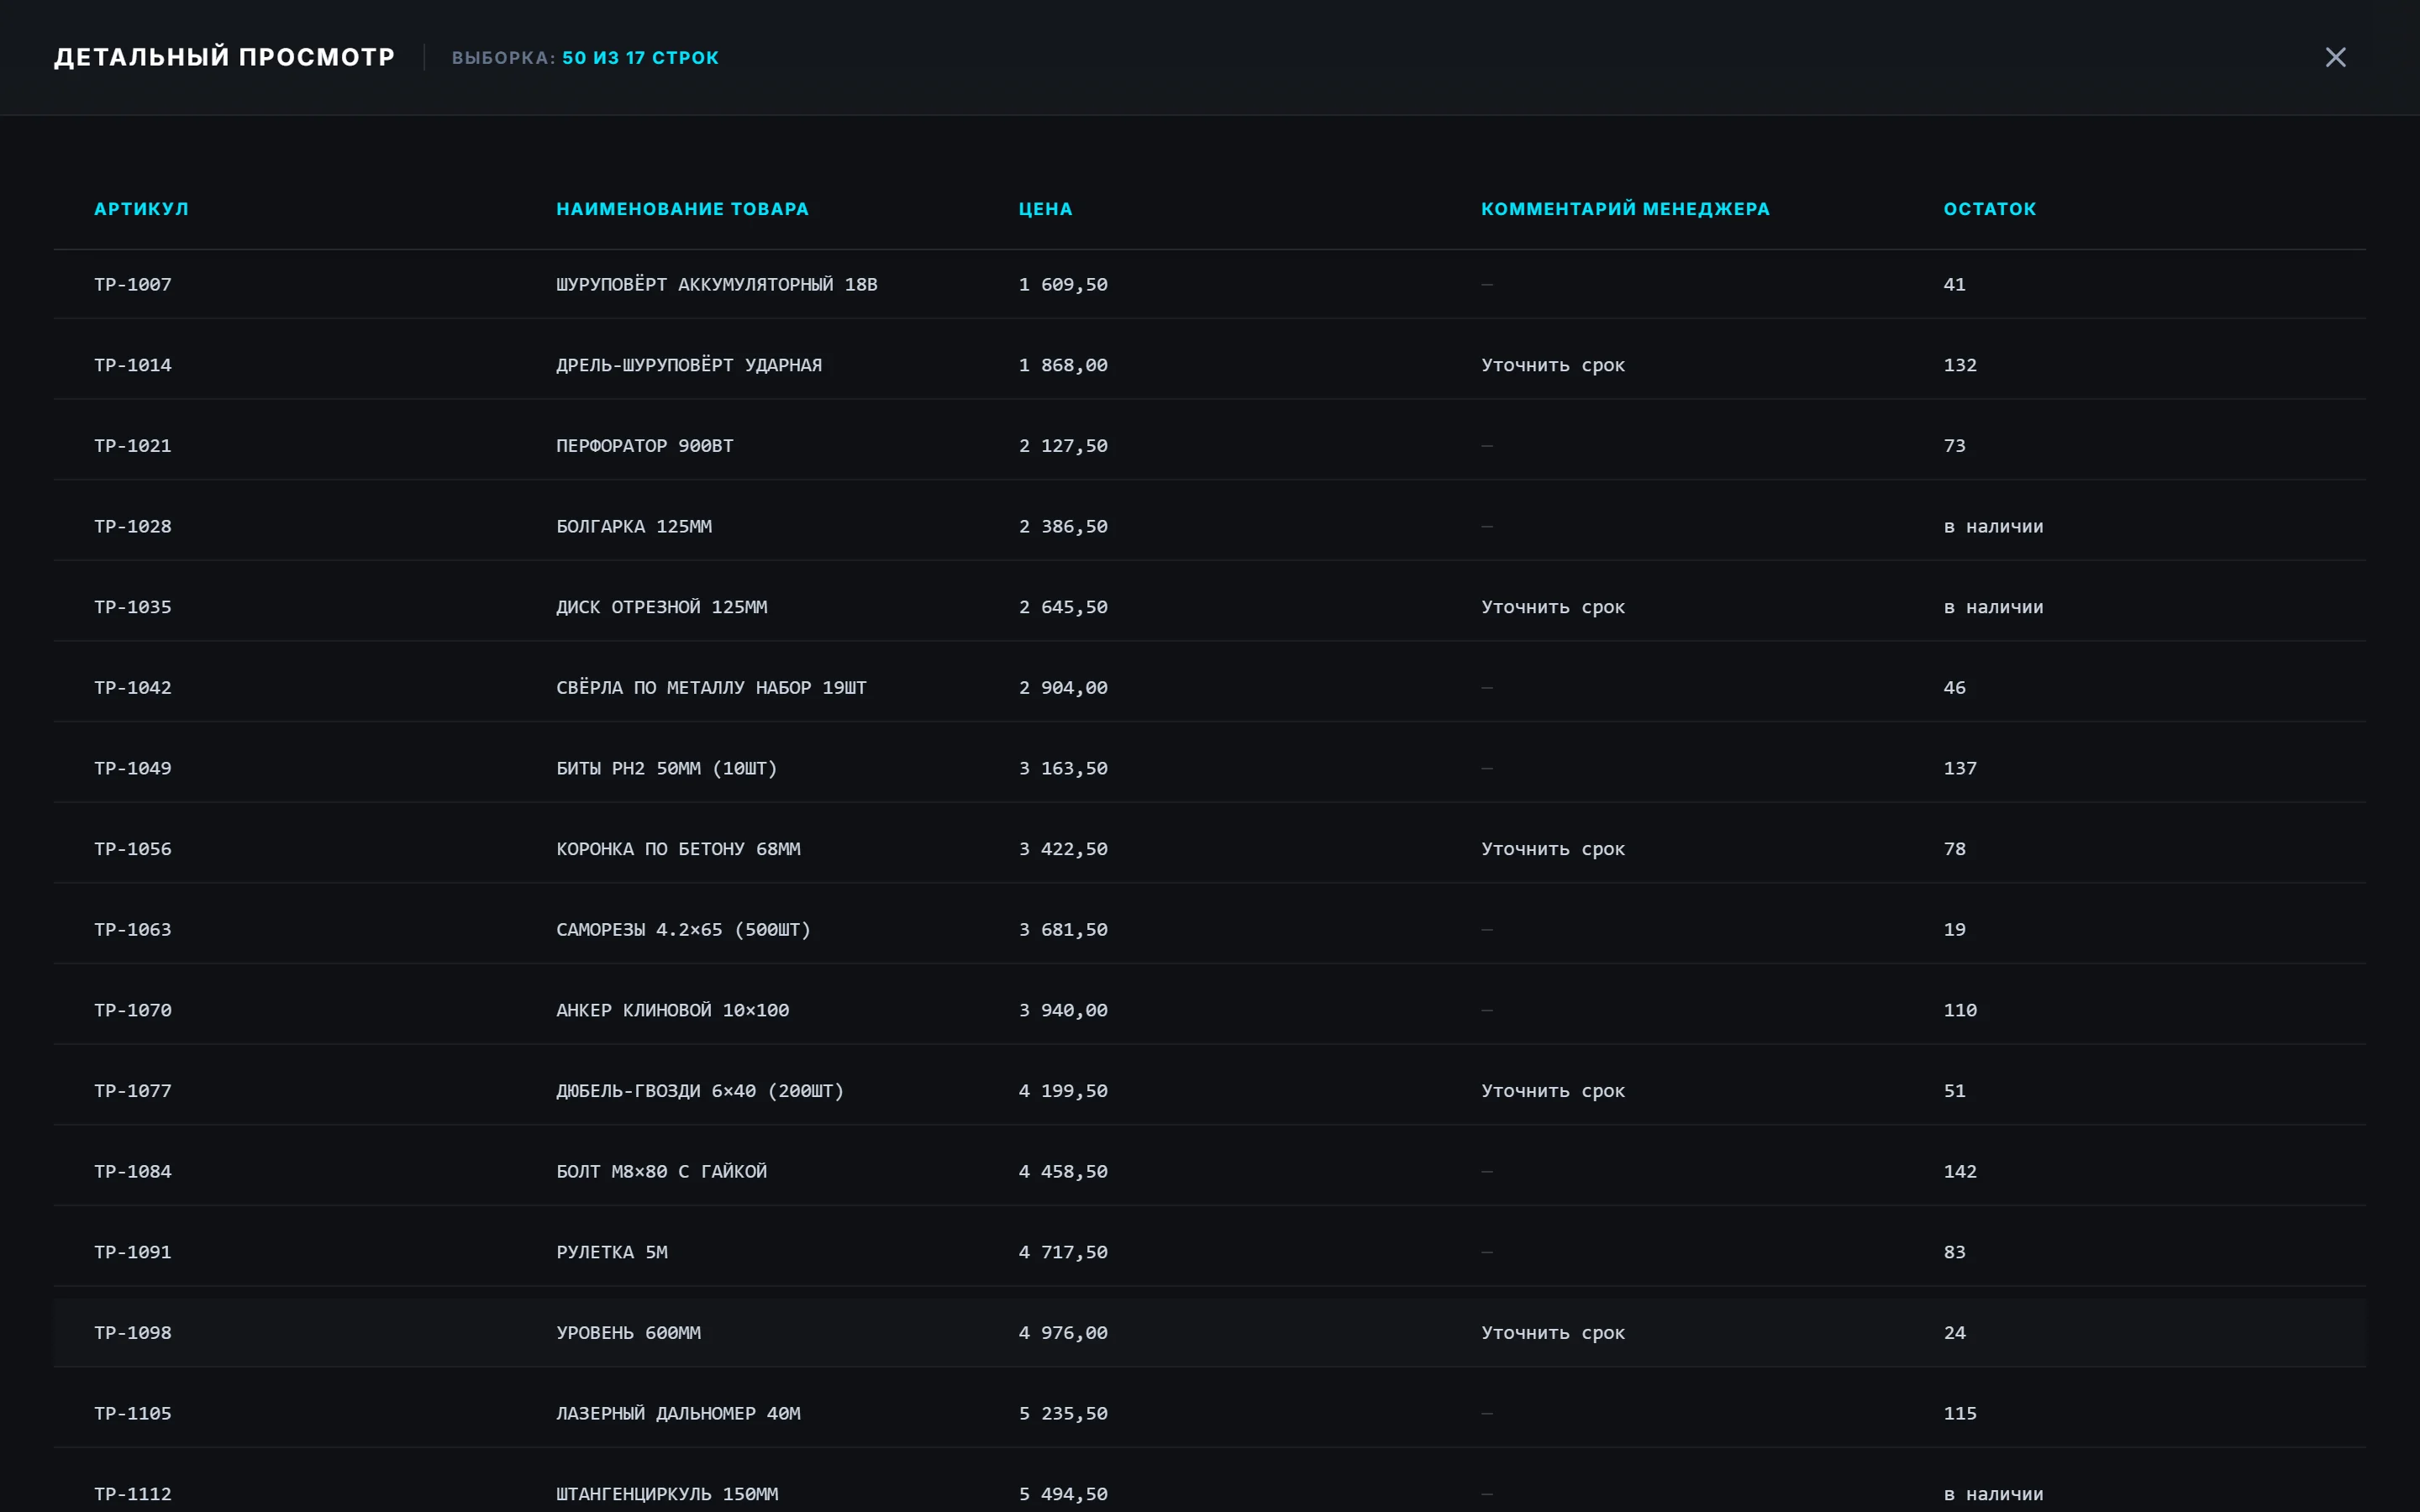Click stock value 137
This screenshot has width=2420, height=1512.
pyautogui.click(x=1960, y=769)
